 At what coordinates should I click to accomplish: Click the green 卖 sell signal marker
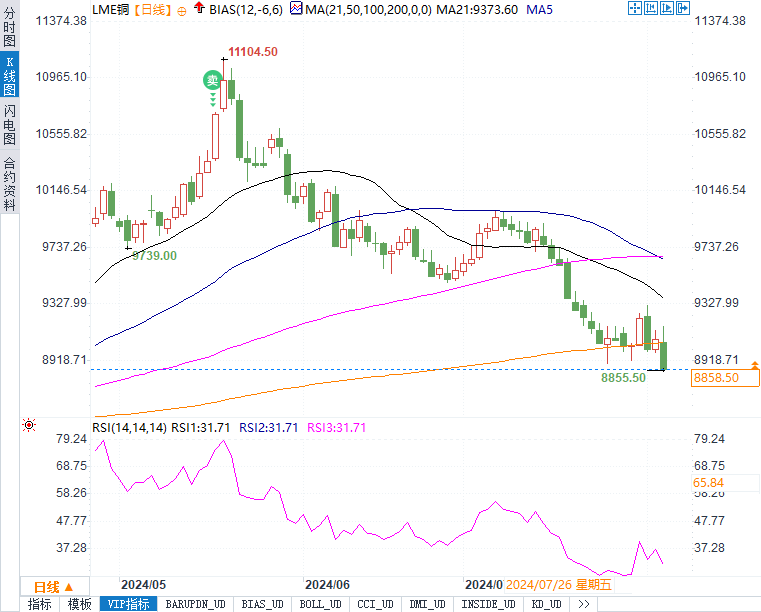point(213,80)
